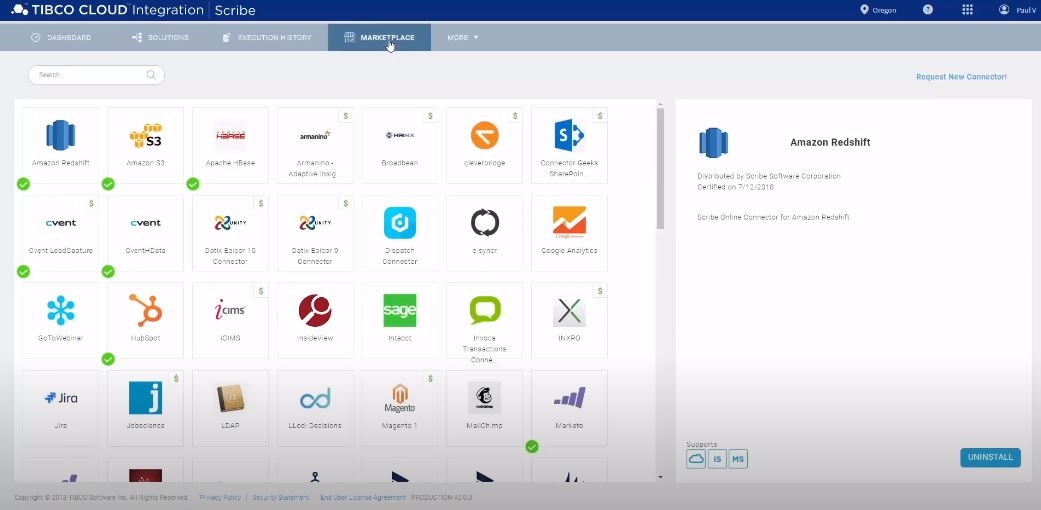Click the scrollbar down arrow
Screen dimensions: 1041x510
coord(660,477)
